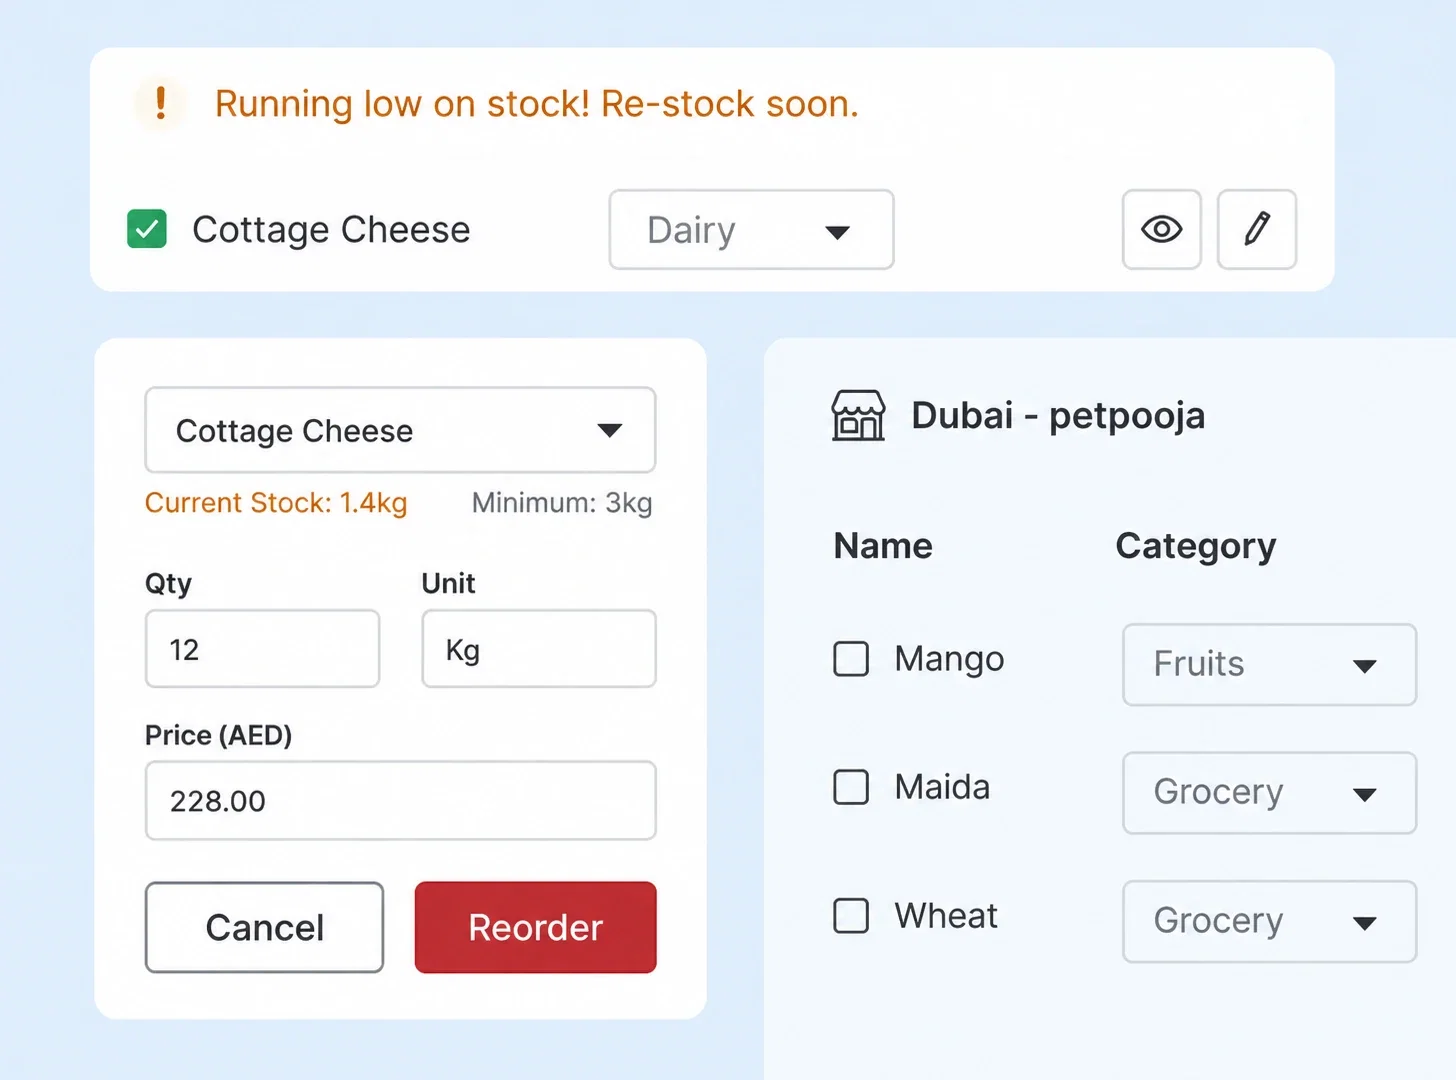Open Wheat's Grocery category dropdown
The height and width of the screenshot is (1080, 1456).
tap(1269, 921)
